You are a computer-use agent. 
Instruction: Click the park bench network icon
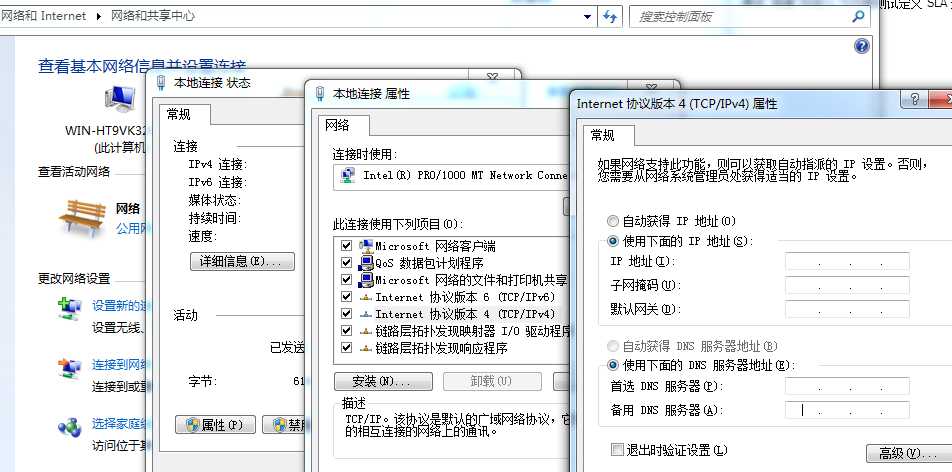click(82, 217)
